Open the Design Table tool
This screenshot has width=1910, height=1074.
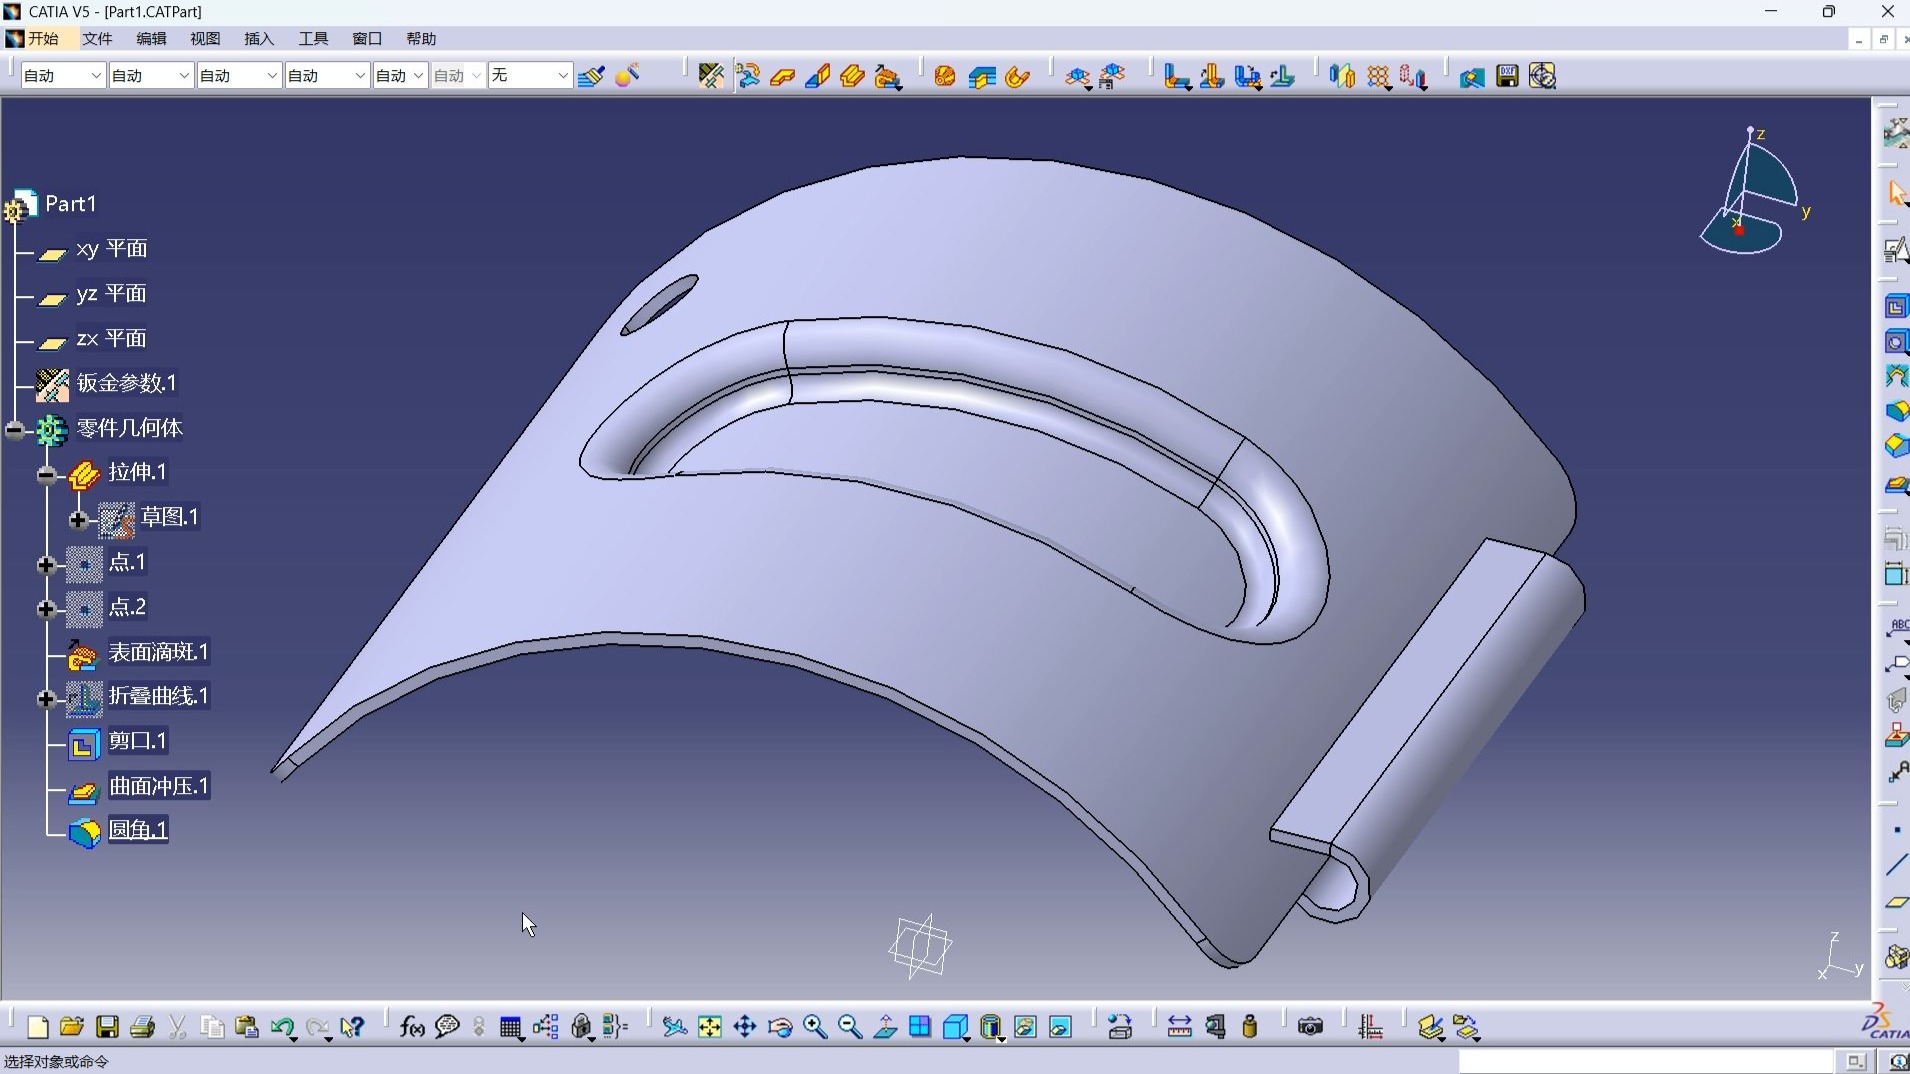point(511,1027)
